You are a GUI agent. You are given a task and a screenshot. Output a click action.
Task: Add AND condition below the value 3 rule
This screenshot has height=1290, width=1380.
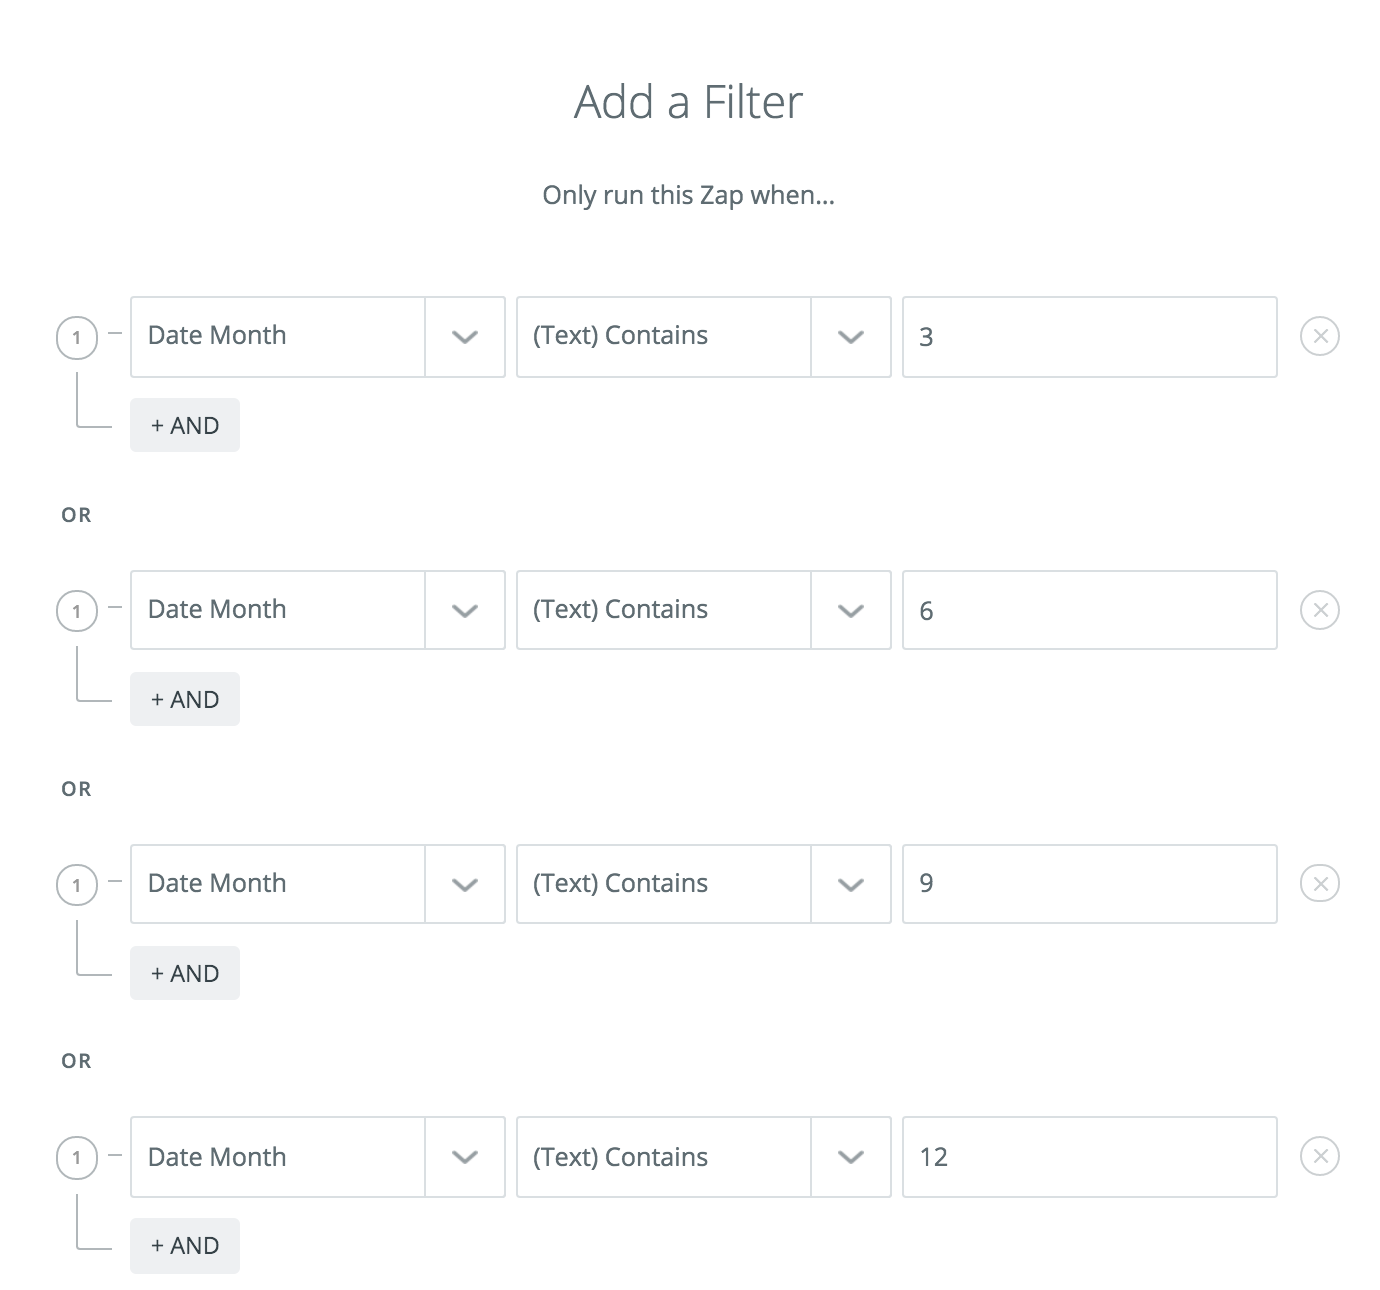click(x=185, y=425)
